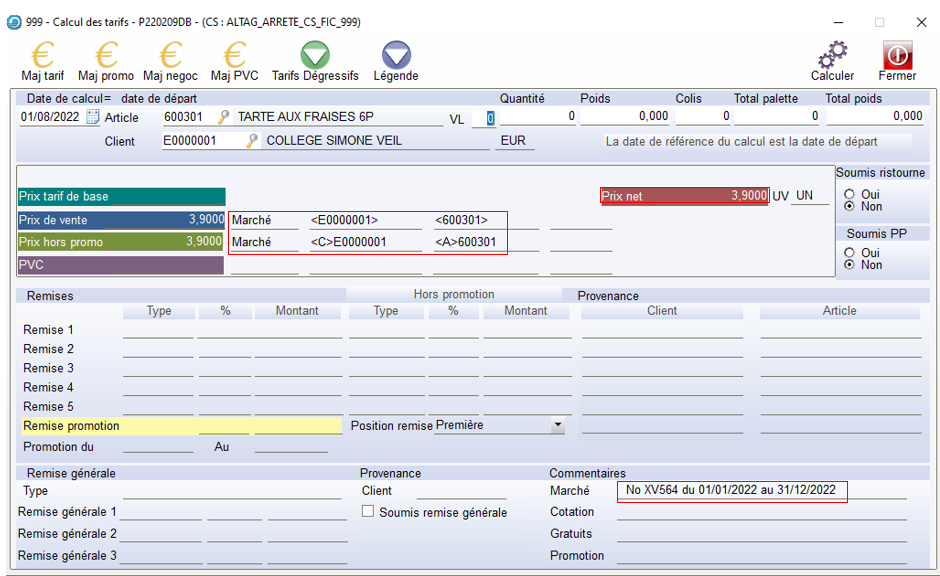Viewport: 940px width, 576px height.
Task: Click the yellow Remise promotion field
Action: tap(110, 426)
